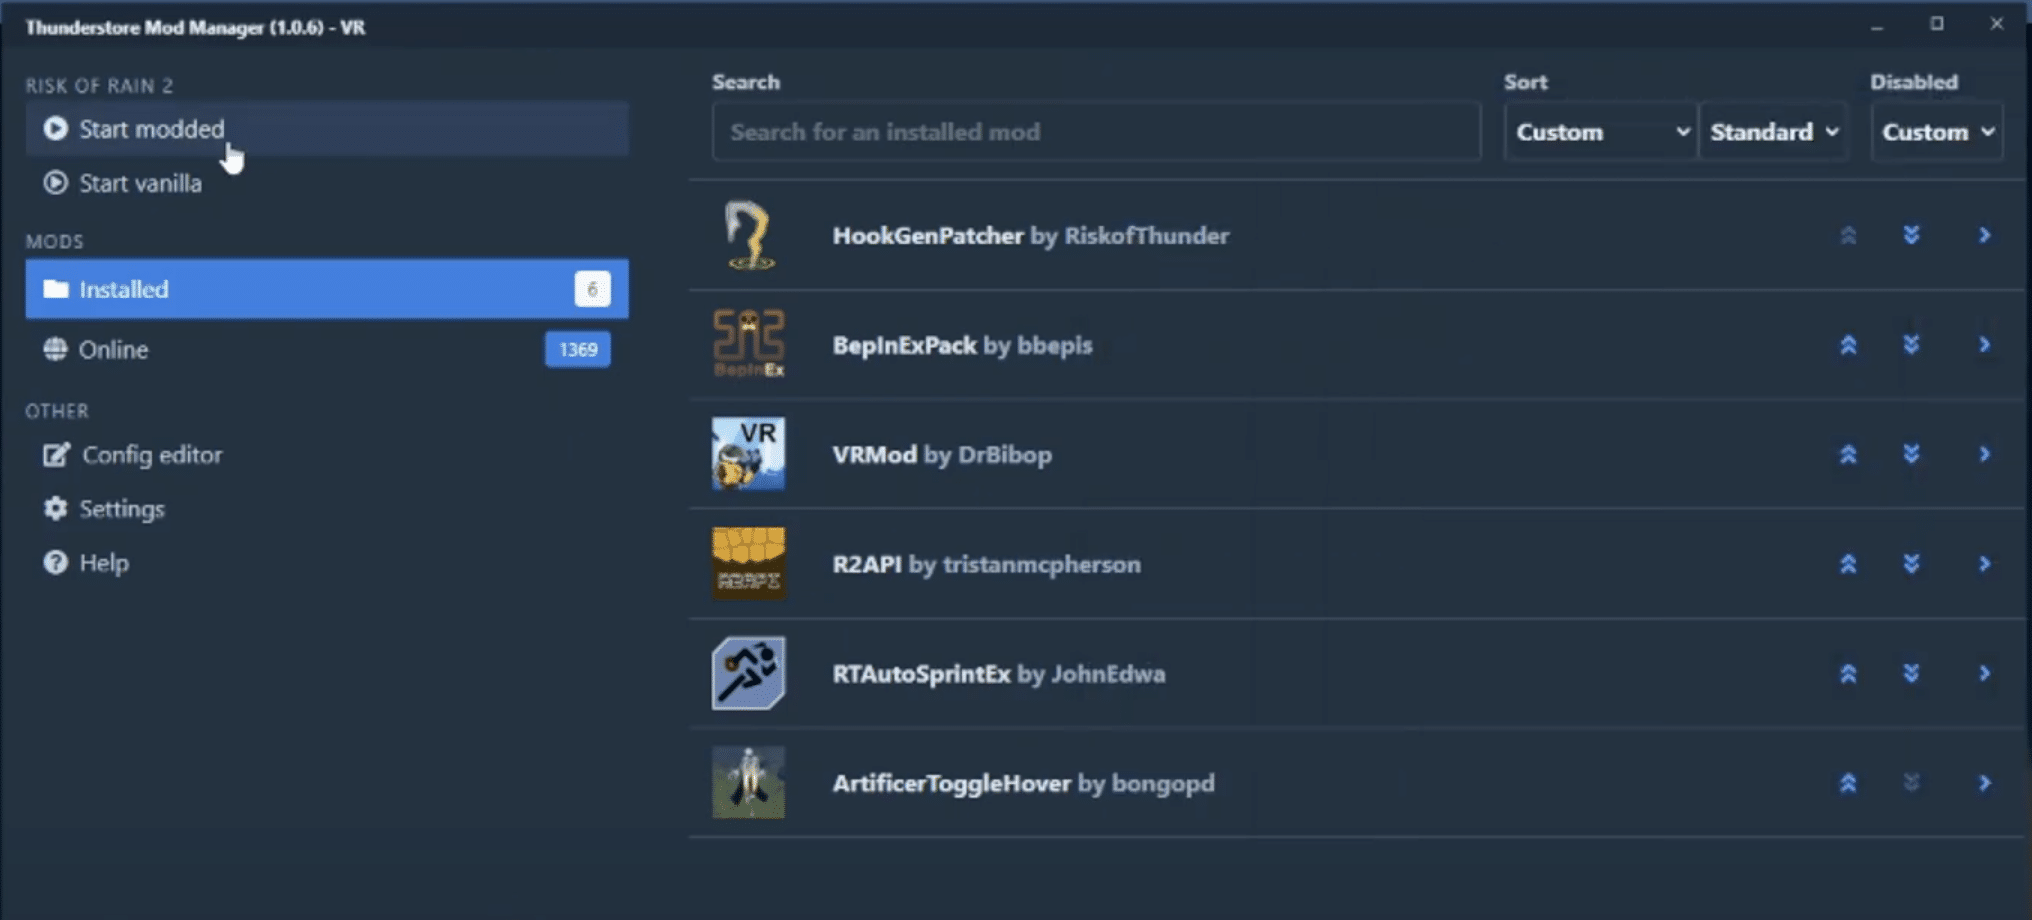
Task: Click the Online globe icon
Action: (55, 349)
